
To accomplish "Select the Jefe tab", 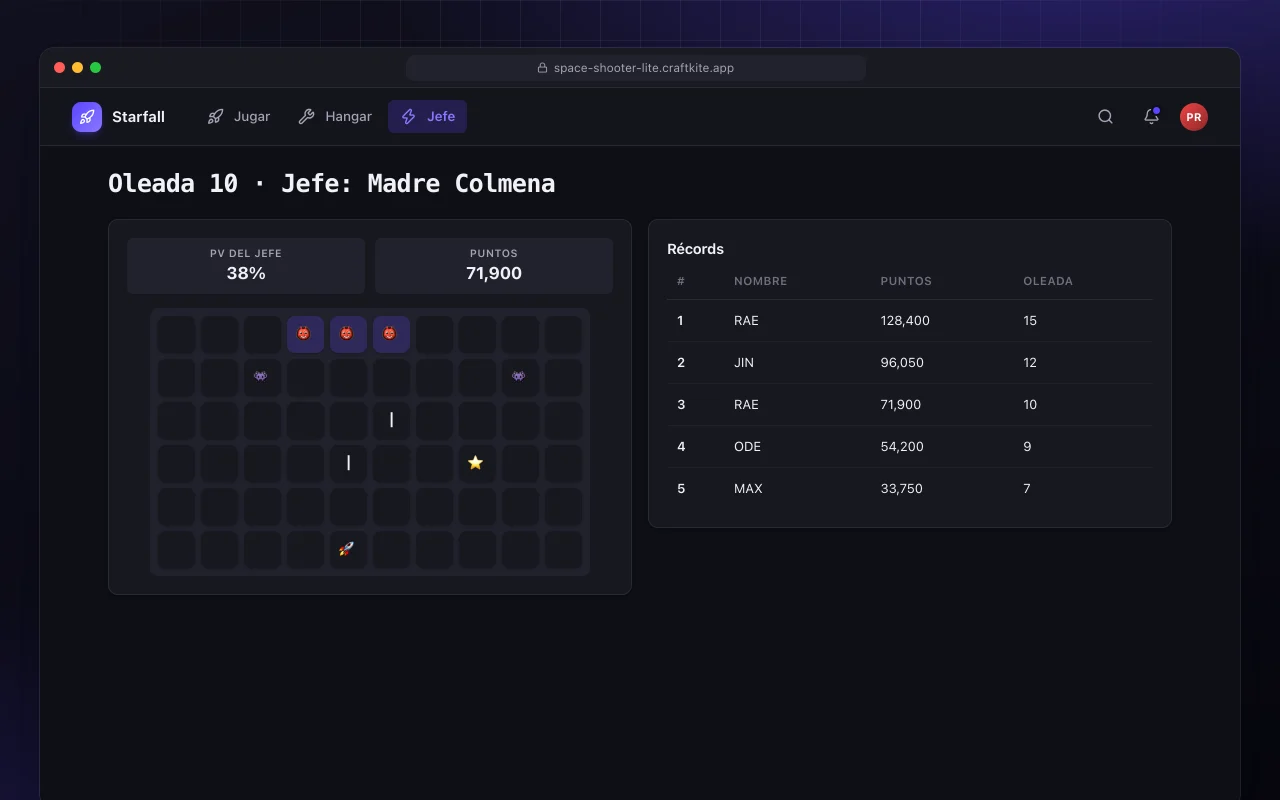I will pyautogui.click(x=428, y=117).
